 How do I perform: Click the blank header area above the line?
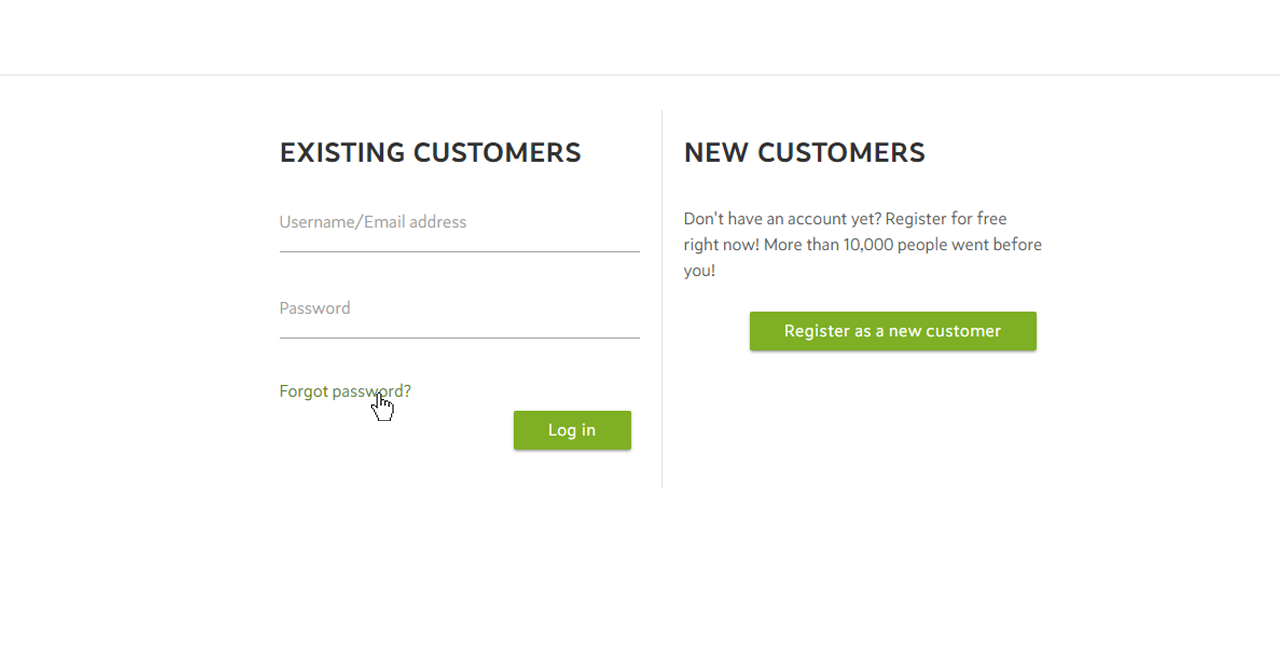coord(640,37)
